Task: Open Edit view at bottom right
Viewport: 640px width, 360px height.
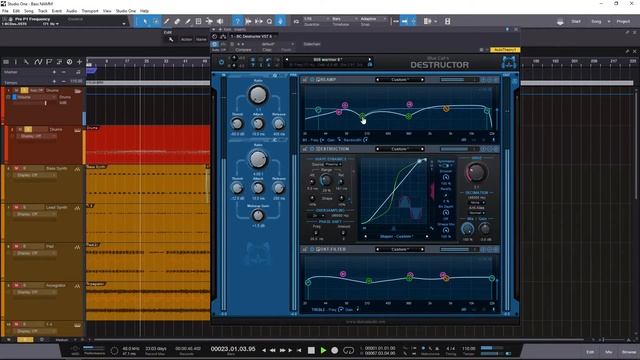Action: click(x=590, y=352)
